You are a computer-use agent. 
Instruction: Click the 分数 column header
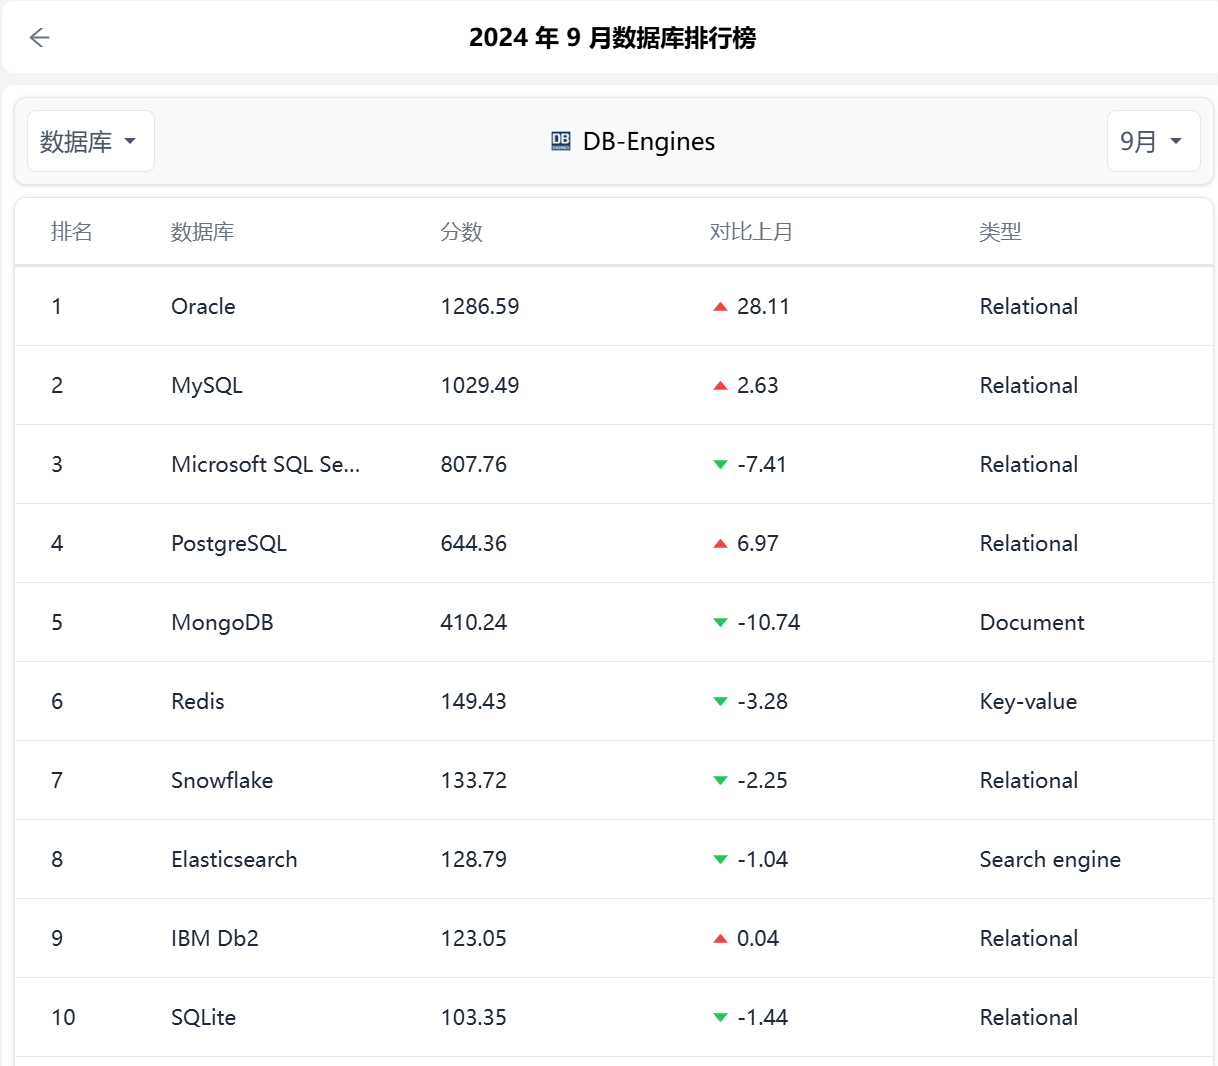click(461, 232)
